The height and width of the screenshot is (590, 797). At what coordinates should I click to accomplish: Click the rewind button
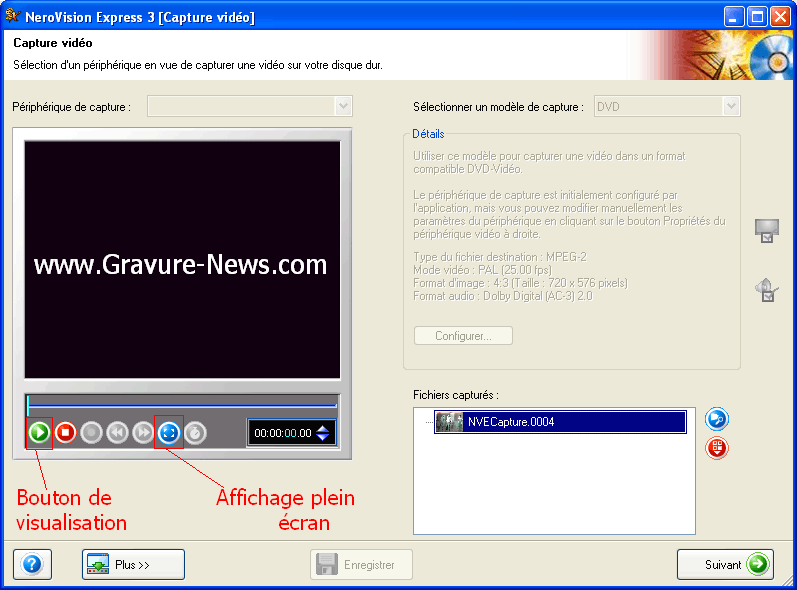pyautogui.click(x=117, y=432)
